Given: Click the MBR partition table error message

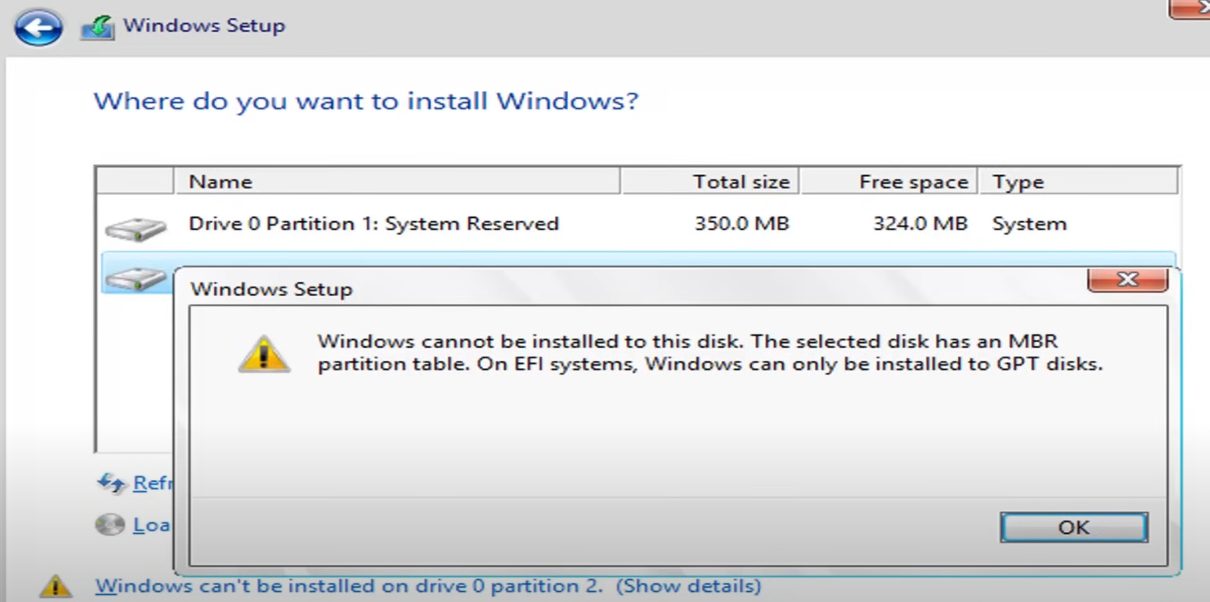Looking at the screenshot, I should [710, 353].
